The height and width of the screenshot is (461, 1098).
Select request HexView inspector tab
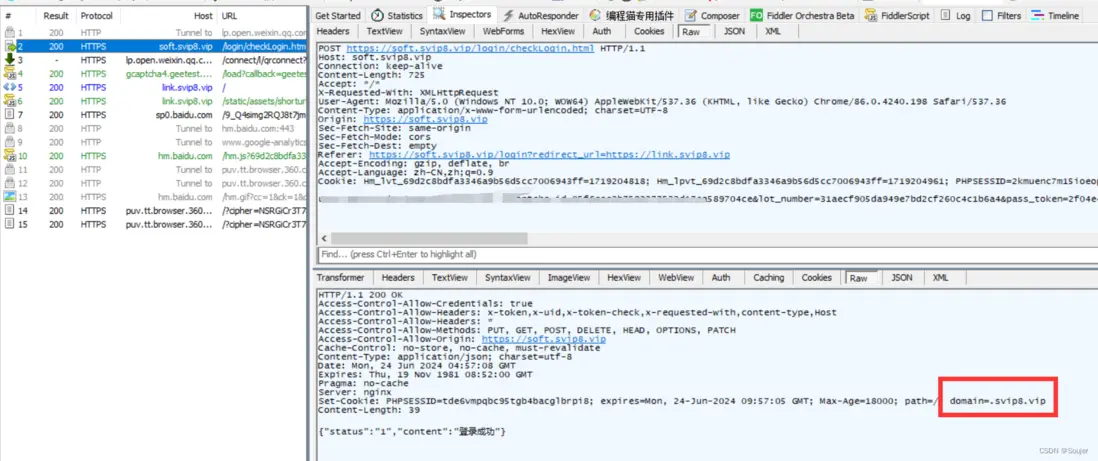pyautogui.click(x=558, y=32)
